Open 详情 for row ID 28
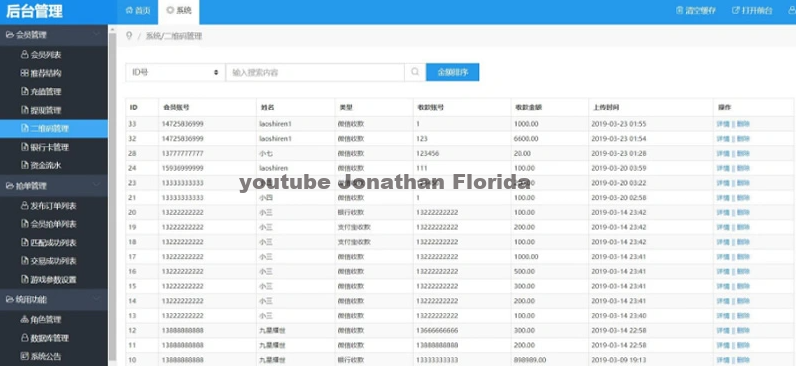Viewport: 796px width, 366px height. click(x=723, y=153)
